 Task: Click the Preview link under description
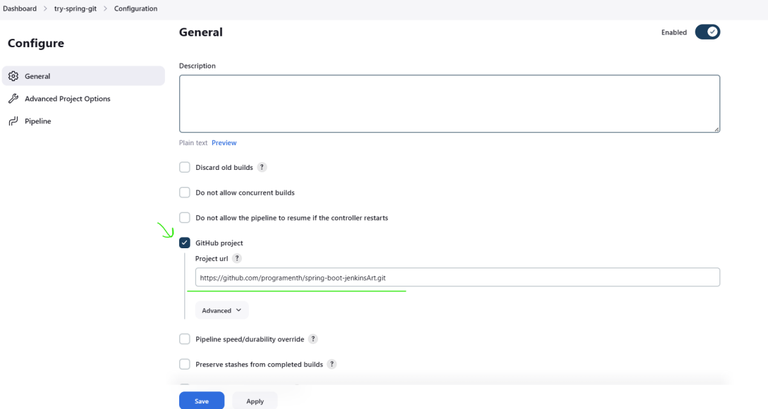pyautogui.click(x=224, y=143)
